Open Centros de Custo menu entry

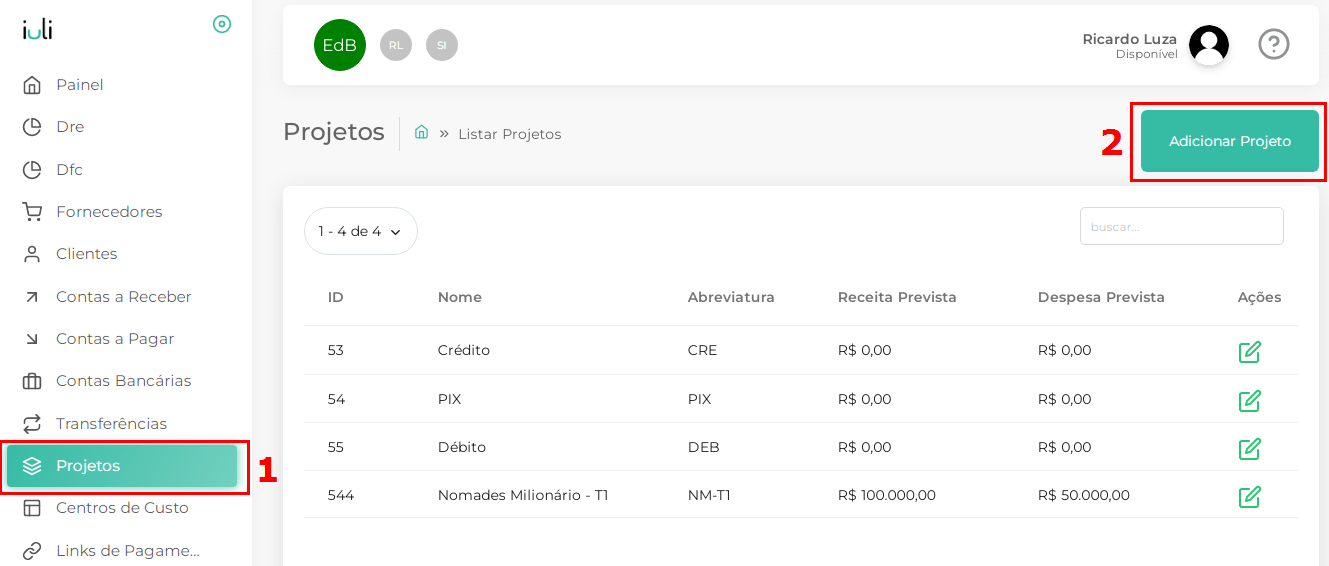tap(122, 508)
